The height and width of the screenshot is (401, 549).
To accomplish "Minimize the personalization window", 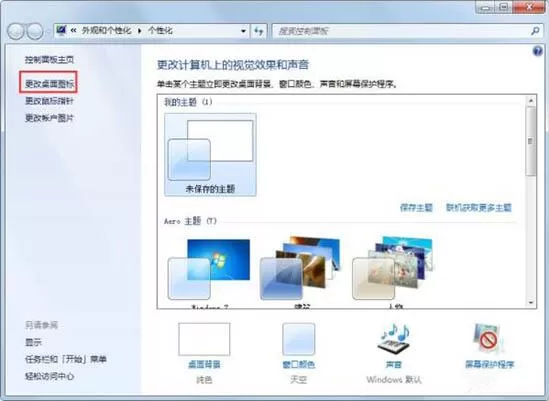I will pos(485,7).
